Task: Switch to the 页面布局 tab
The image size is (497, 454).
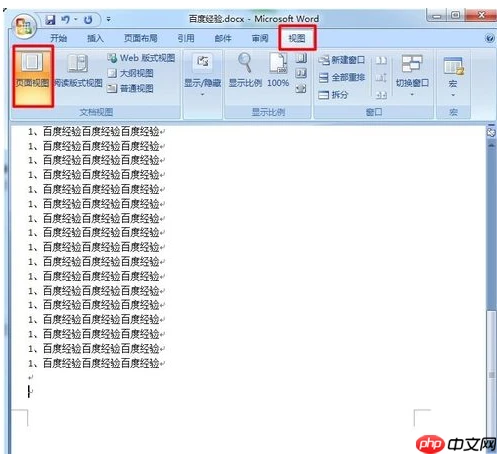Action: click(x=141, y=38)
